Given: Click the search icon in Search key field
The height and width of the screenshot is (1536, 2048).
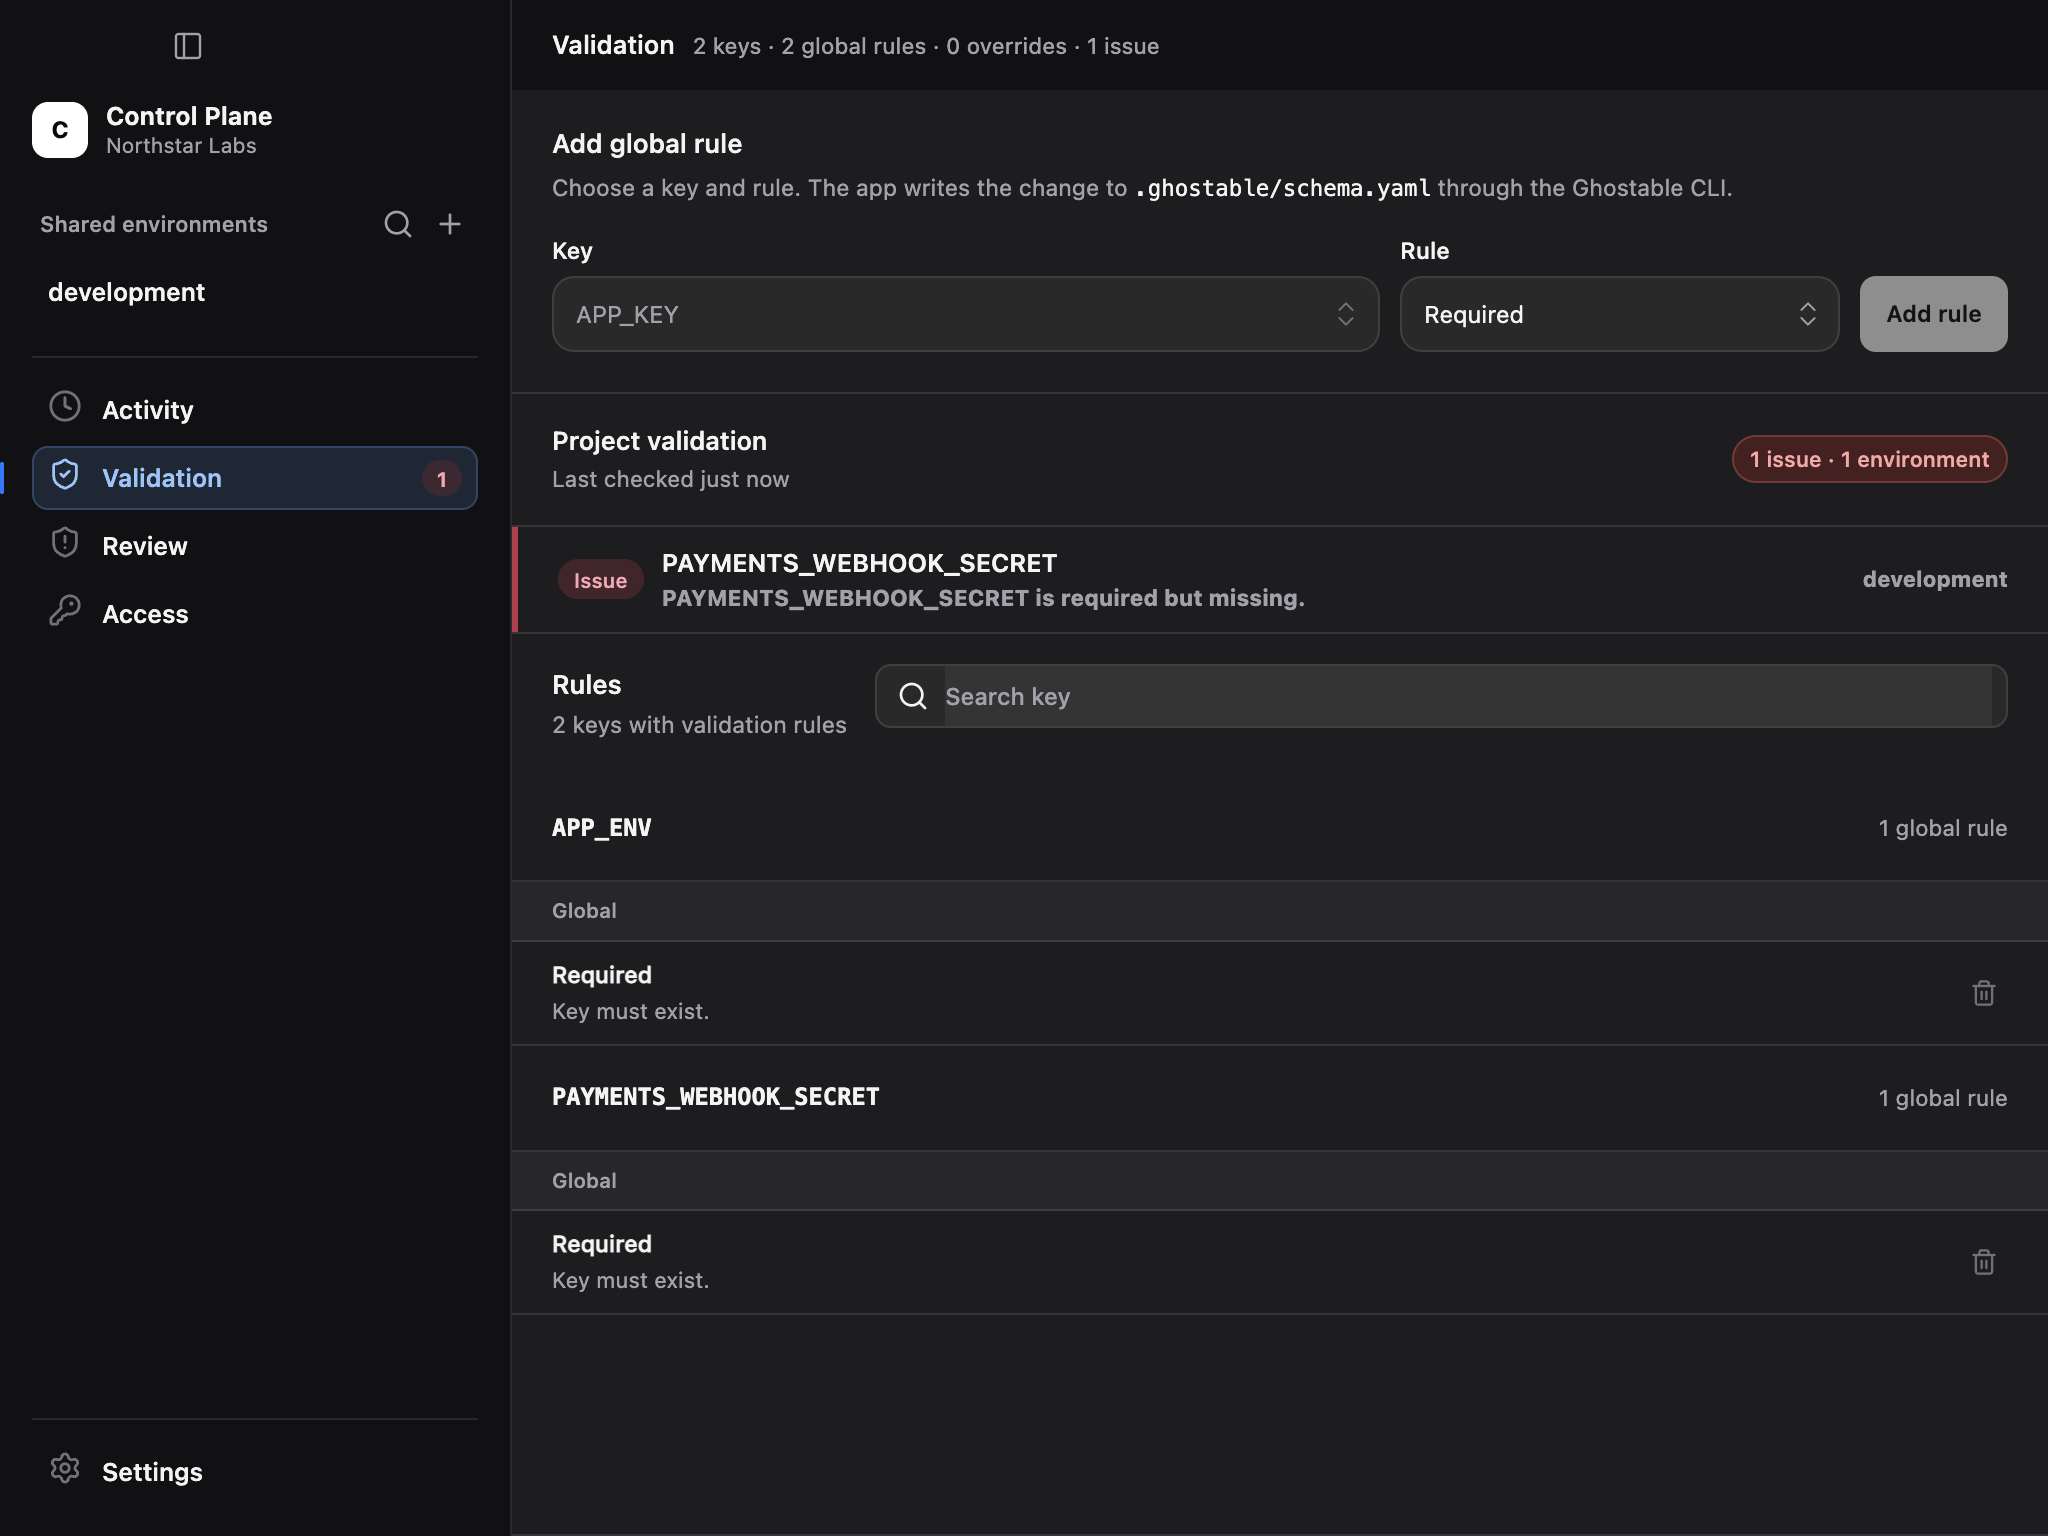Looking at the screenshot, I should coord(913,696).
